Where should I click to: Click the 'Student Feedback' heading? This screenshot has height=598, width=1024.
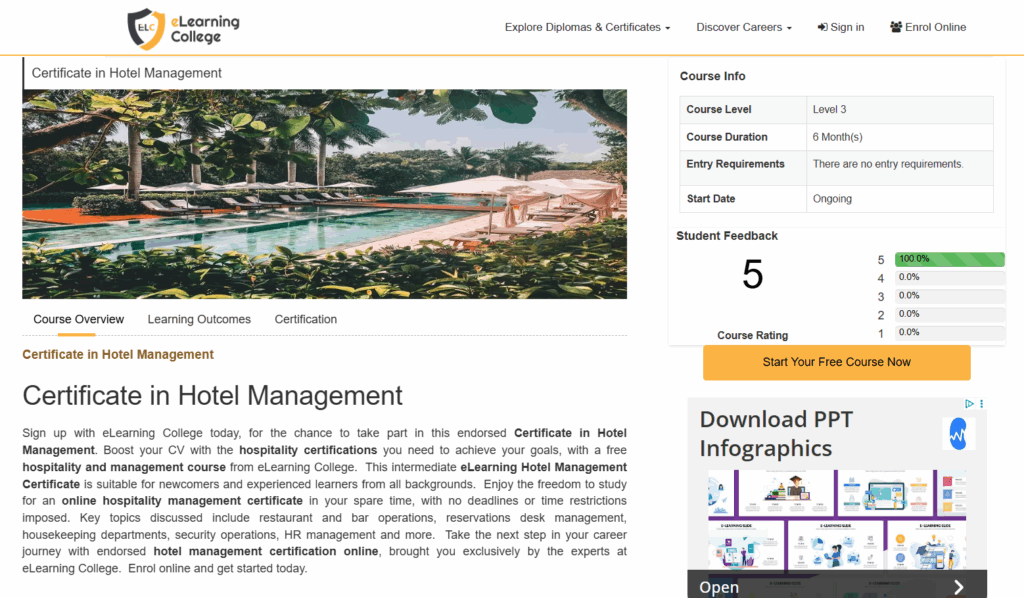727,236
